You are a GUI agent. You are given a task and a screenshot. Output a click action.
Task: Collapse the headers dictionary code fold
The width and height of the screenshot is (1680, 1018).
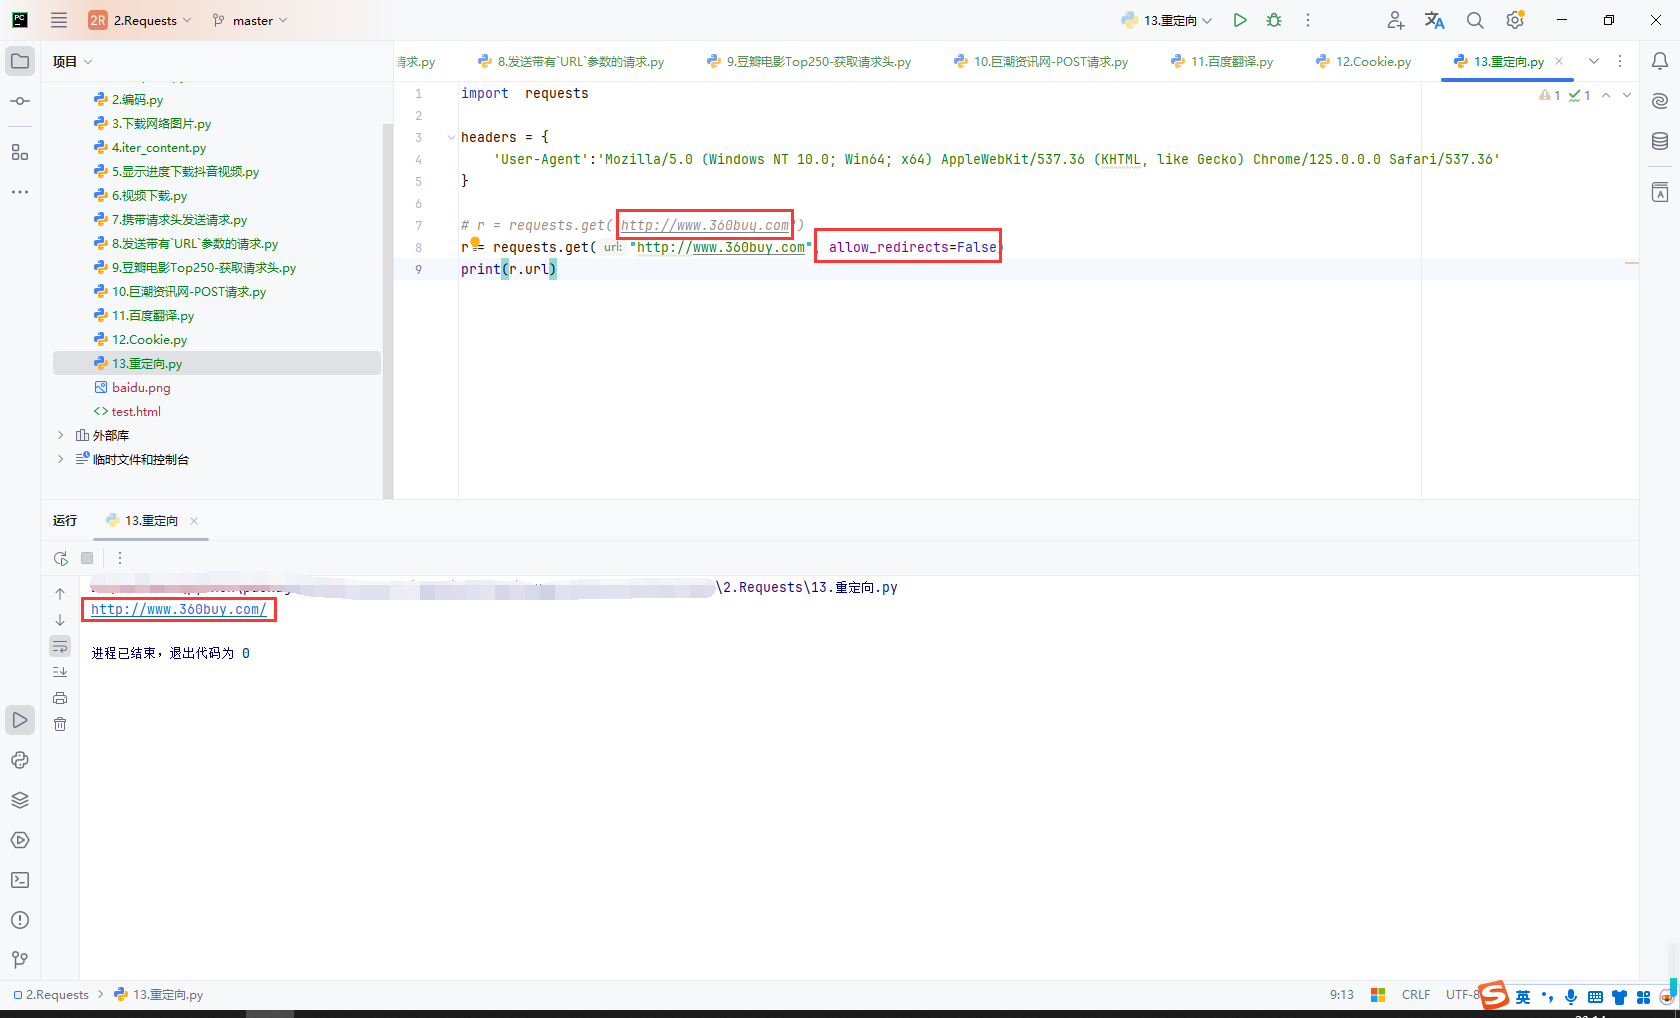(451, 137)
